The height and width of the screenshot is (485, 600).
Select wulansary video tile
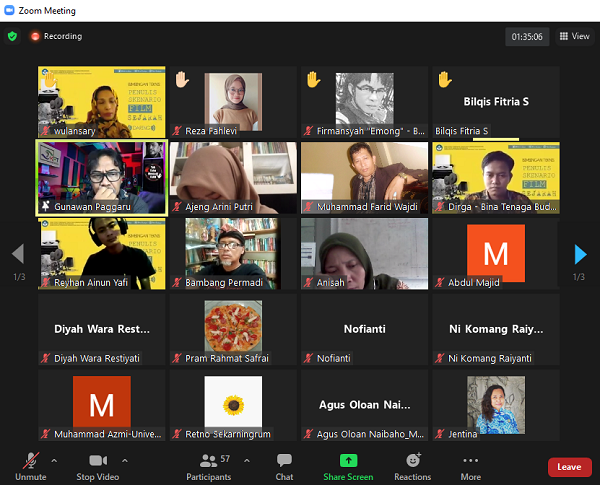102,102
